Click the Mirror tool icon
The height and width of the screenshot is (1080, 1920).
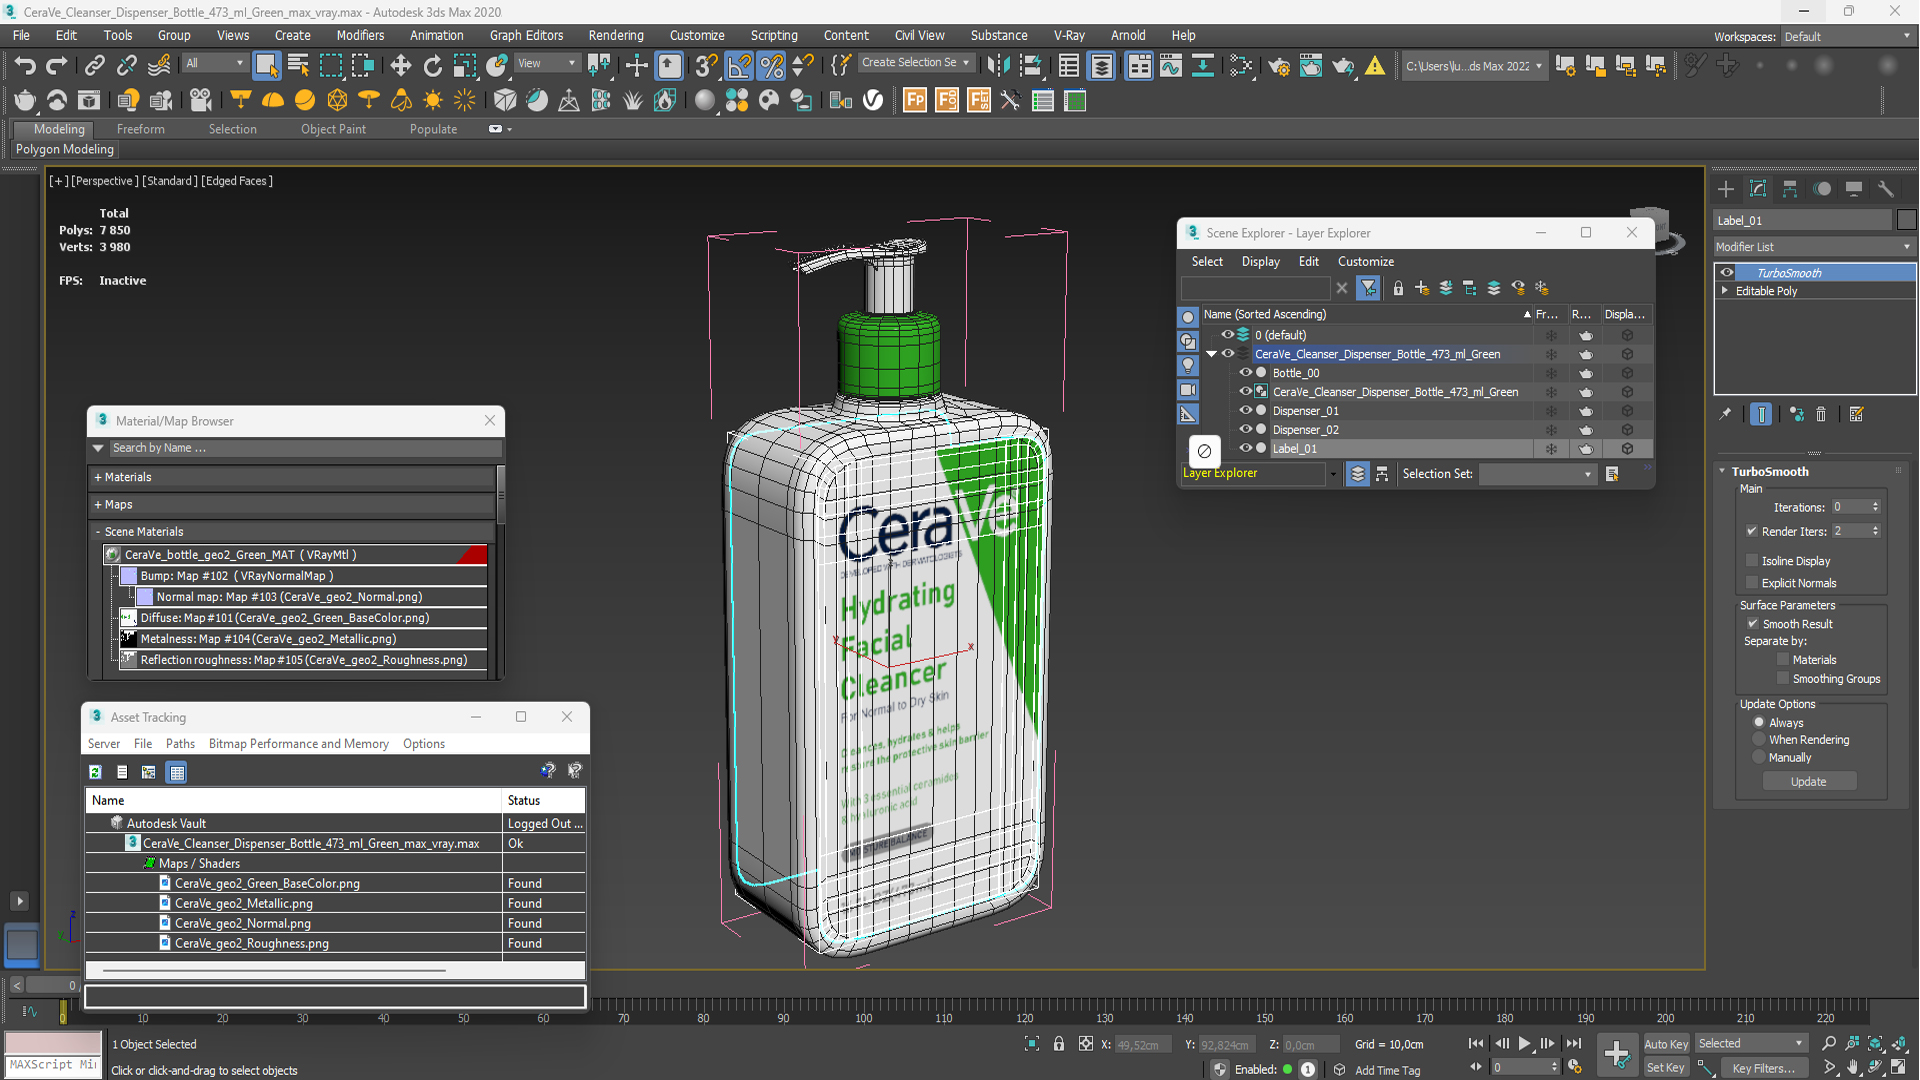coord(997,66)
